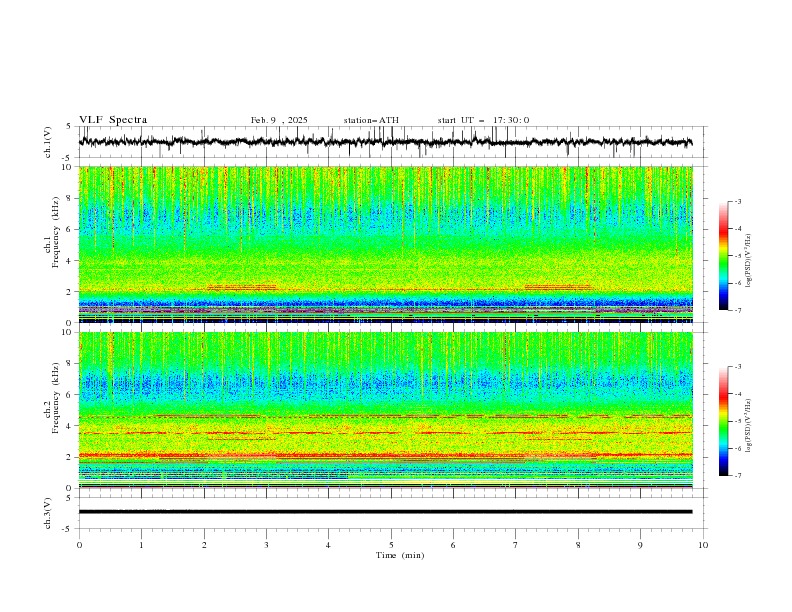Click inside the ch.2 spectrogram panel
This screenshot has height=612, width=792.
coord(385,410)
